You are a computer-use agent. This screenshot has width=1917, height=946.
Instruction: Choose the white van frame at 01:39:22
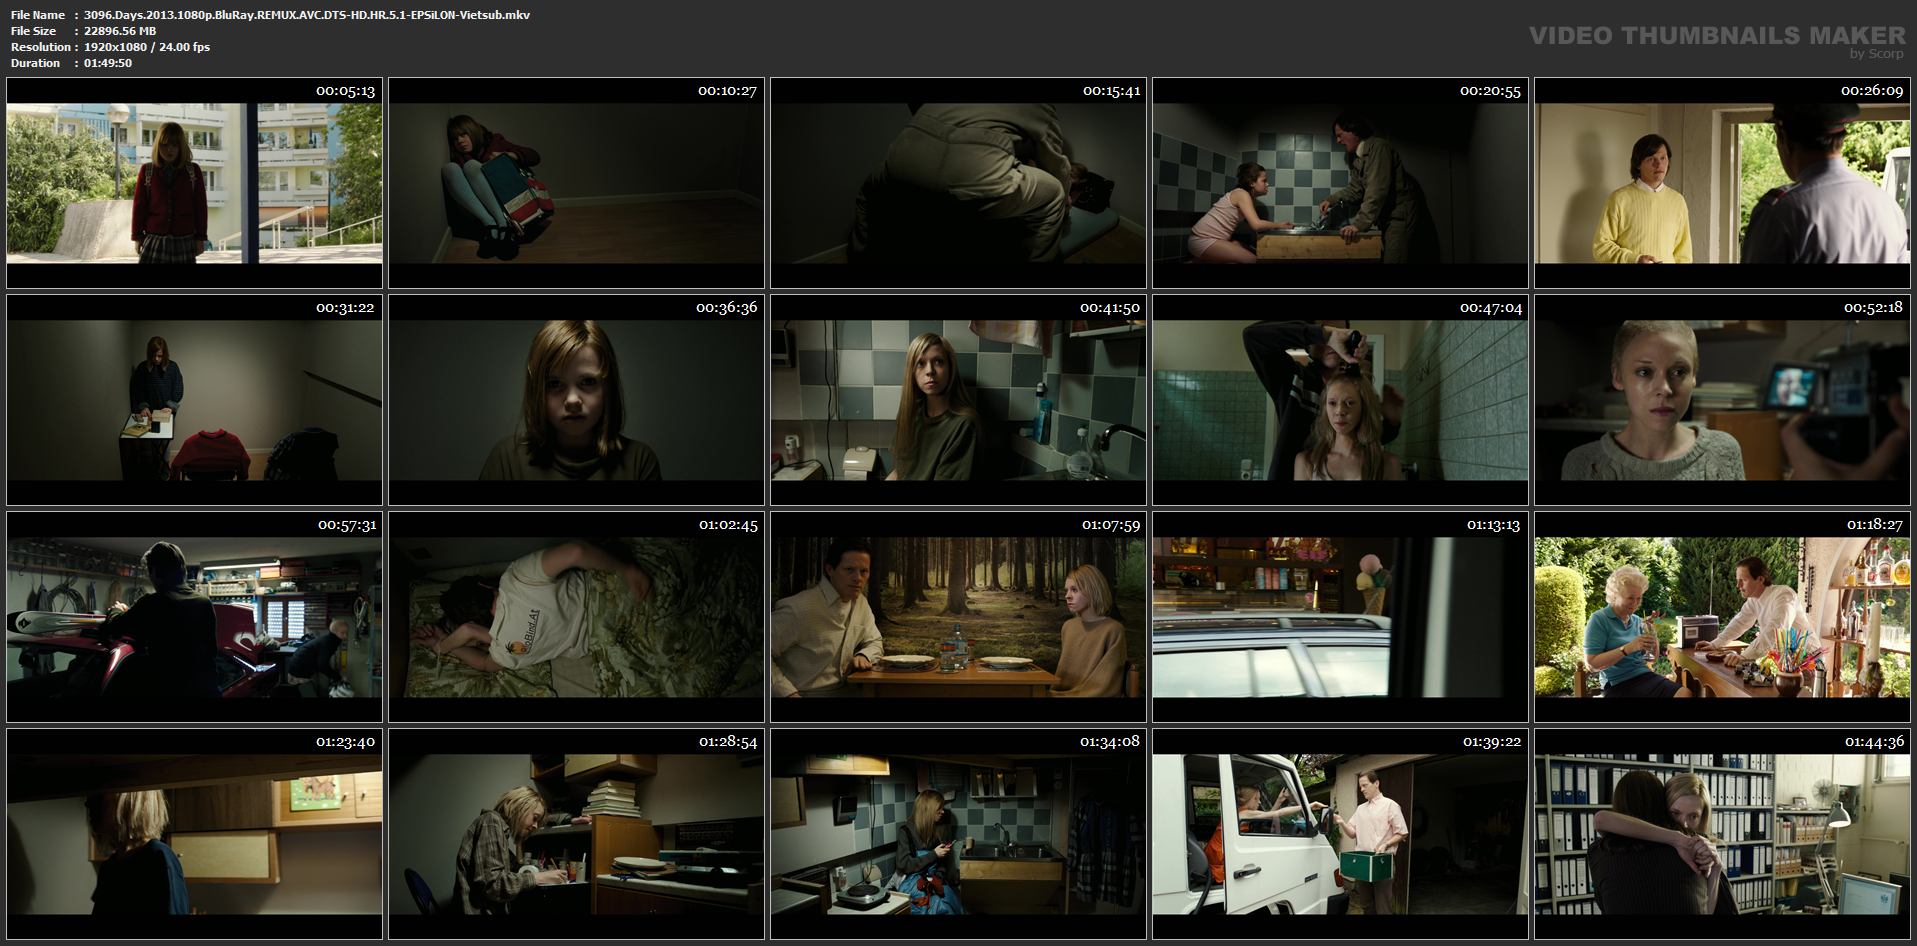tap(1340, 834)
